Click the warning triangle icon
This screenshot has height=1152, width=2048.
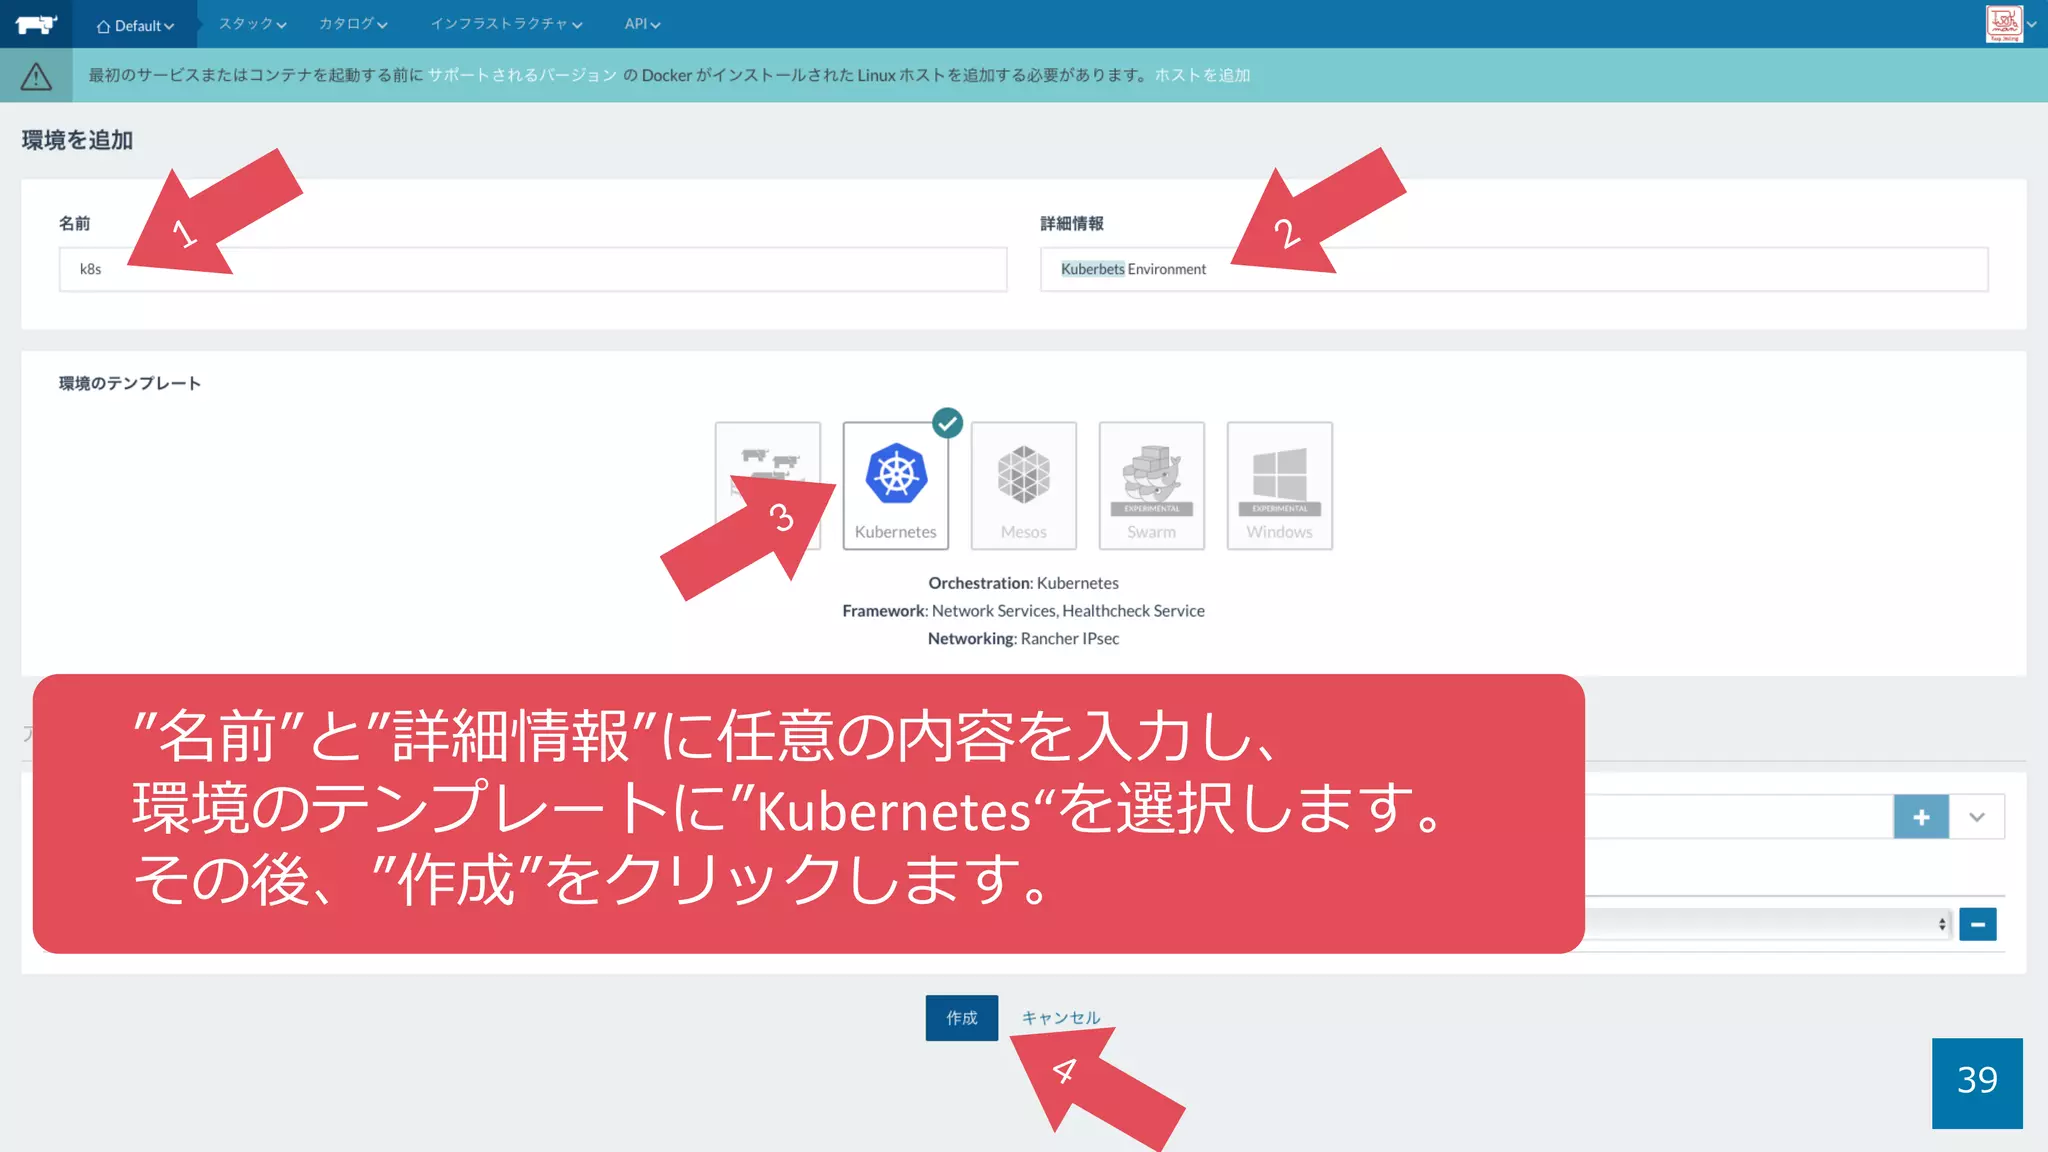pyautogui.click(x=36, y=76)
